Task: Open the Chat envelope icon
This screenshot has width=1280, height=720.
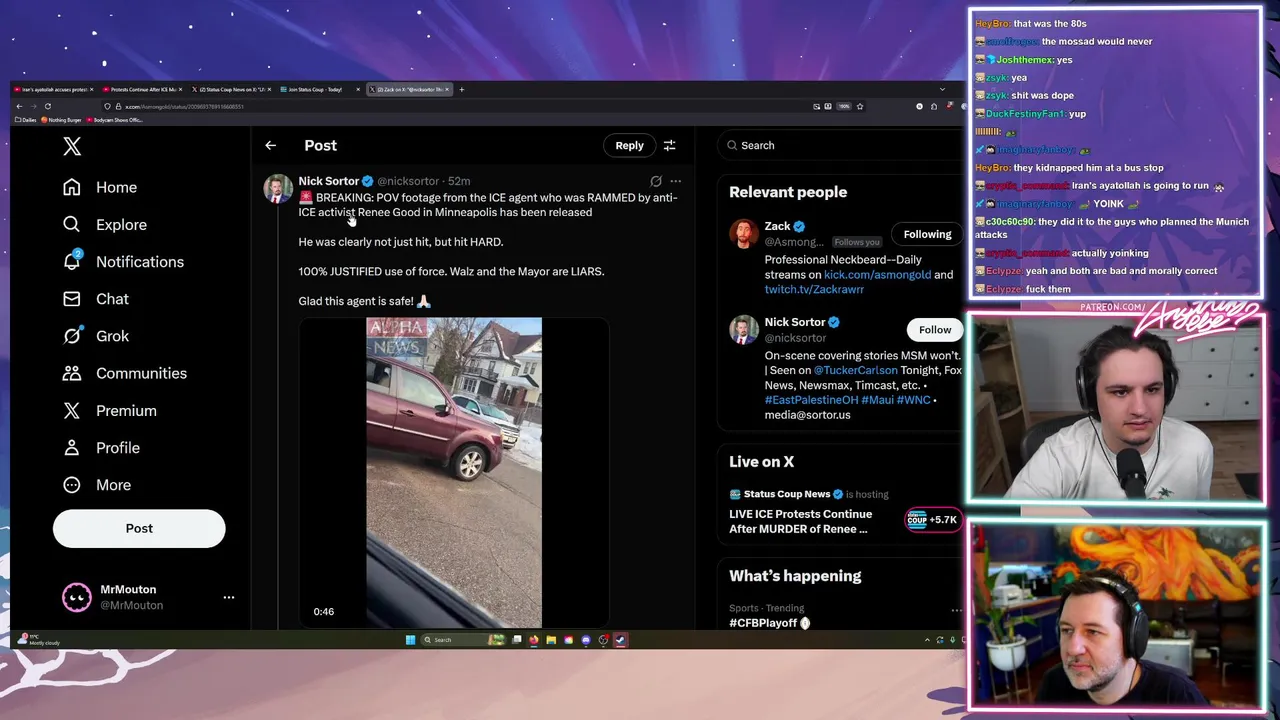Action: tap(71, 299)
